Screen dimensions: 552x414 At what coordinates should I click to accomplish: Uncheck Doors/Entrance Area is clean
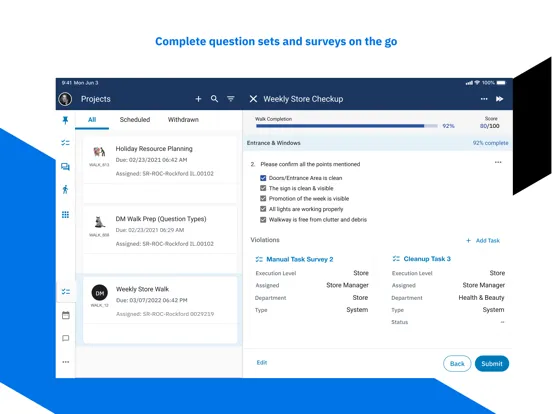point(263,178)
